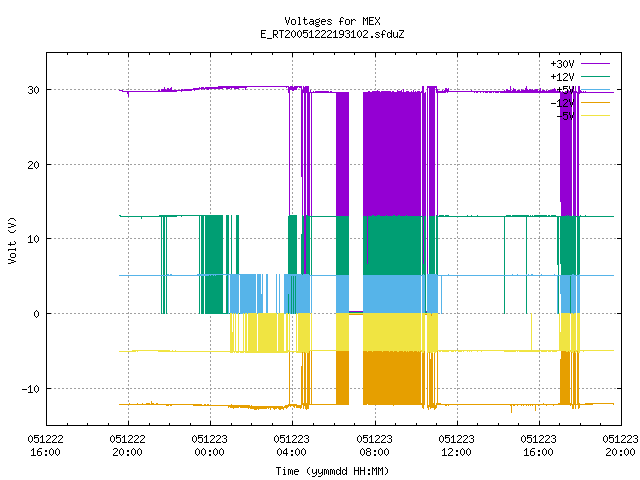Click the y-axis tick label 10

(x=33, y=239)
